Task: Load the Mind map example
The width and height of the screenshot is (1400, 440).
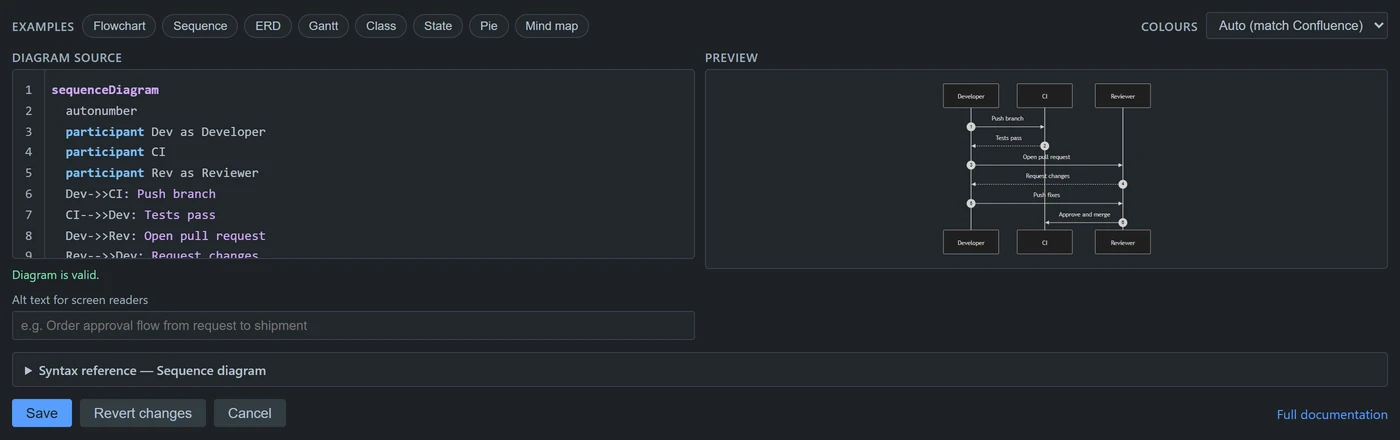Action: pos(552,26)
